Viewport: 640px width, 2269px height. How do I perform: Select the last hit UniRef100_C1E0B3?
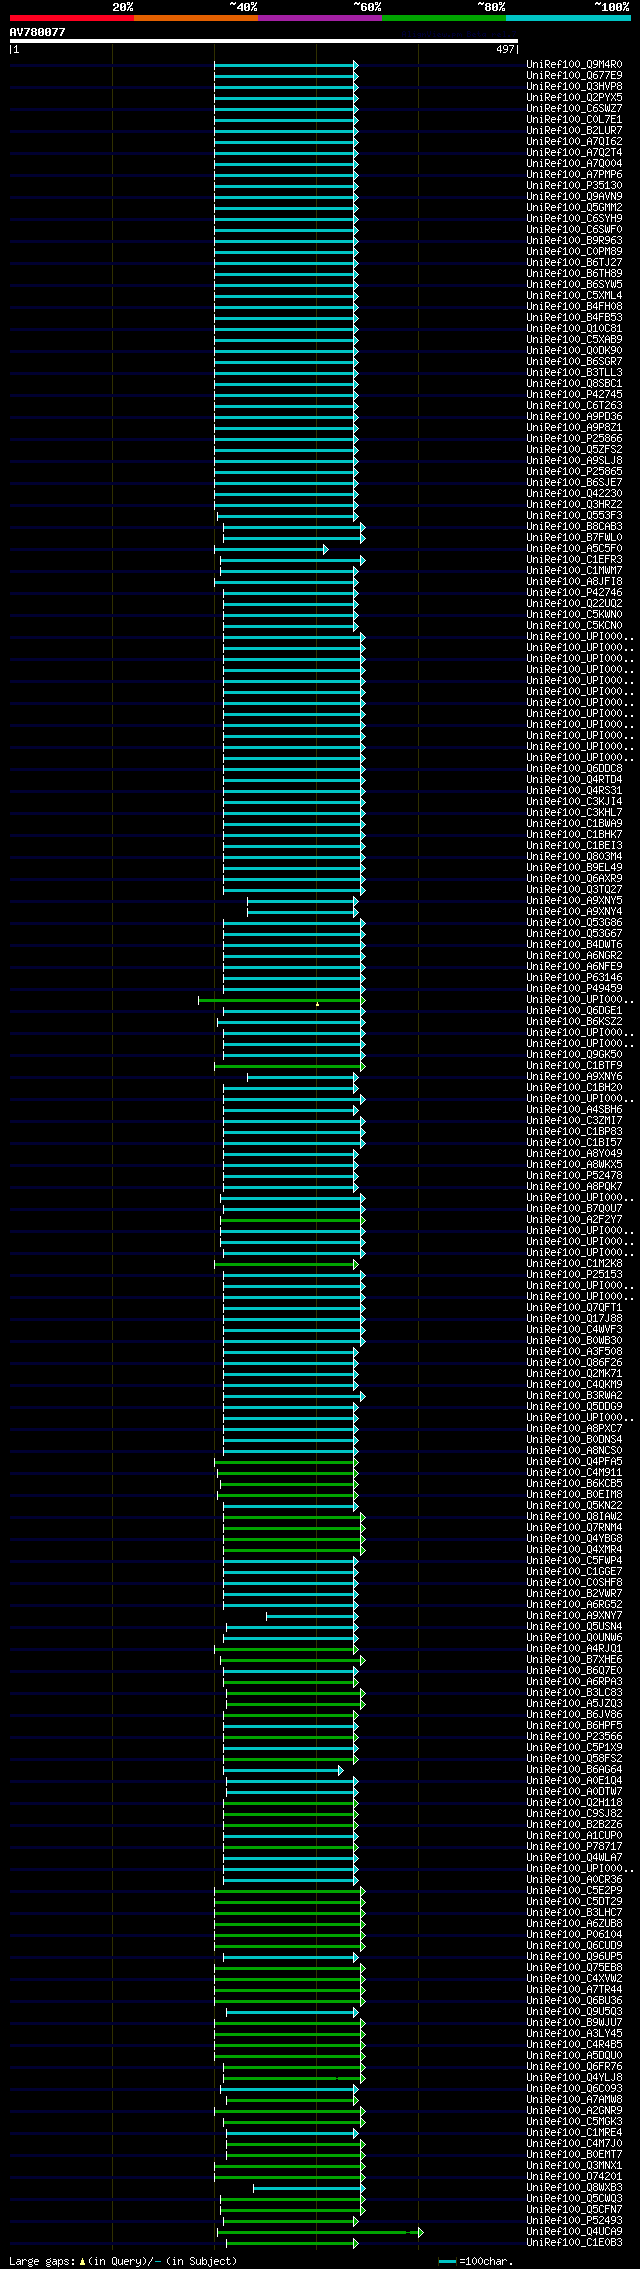point(574,2243)
